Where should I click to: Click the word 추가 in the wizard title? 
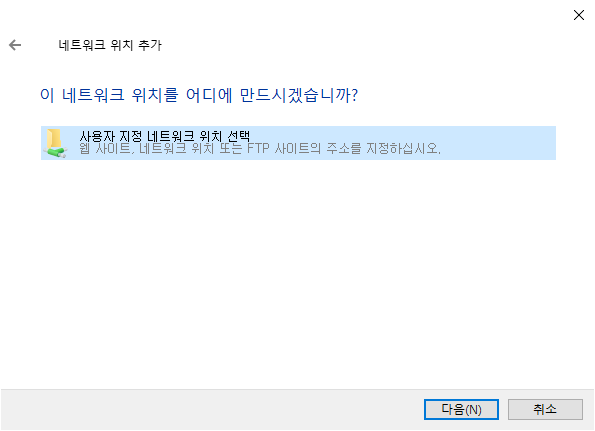click(x=150, y=45)
